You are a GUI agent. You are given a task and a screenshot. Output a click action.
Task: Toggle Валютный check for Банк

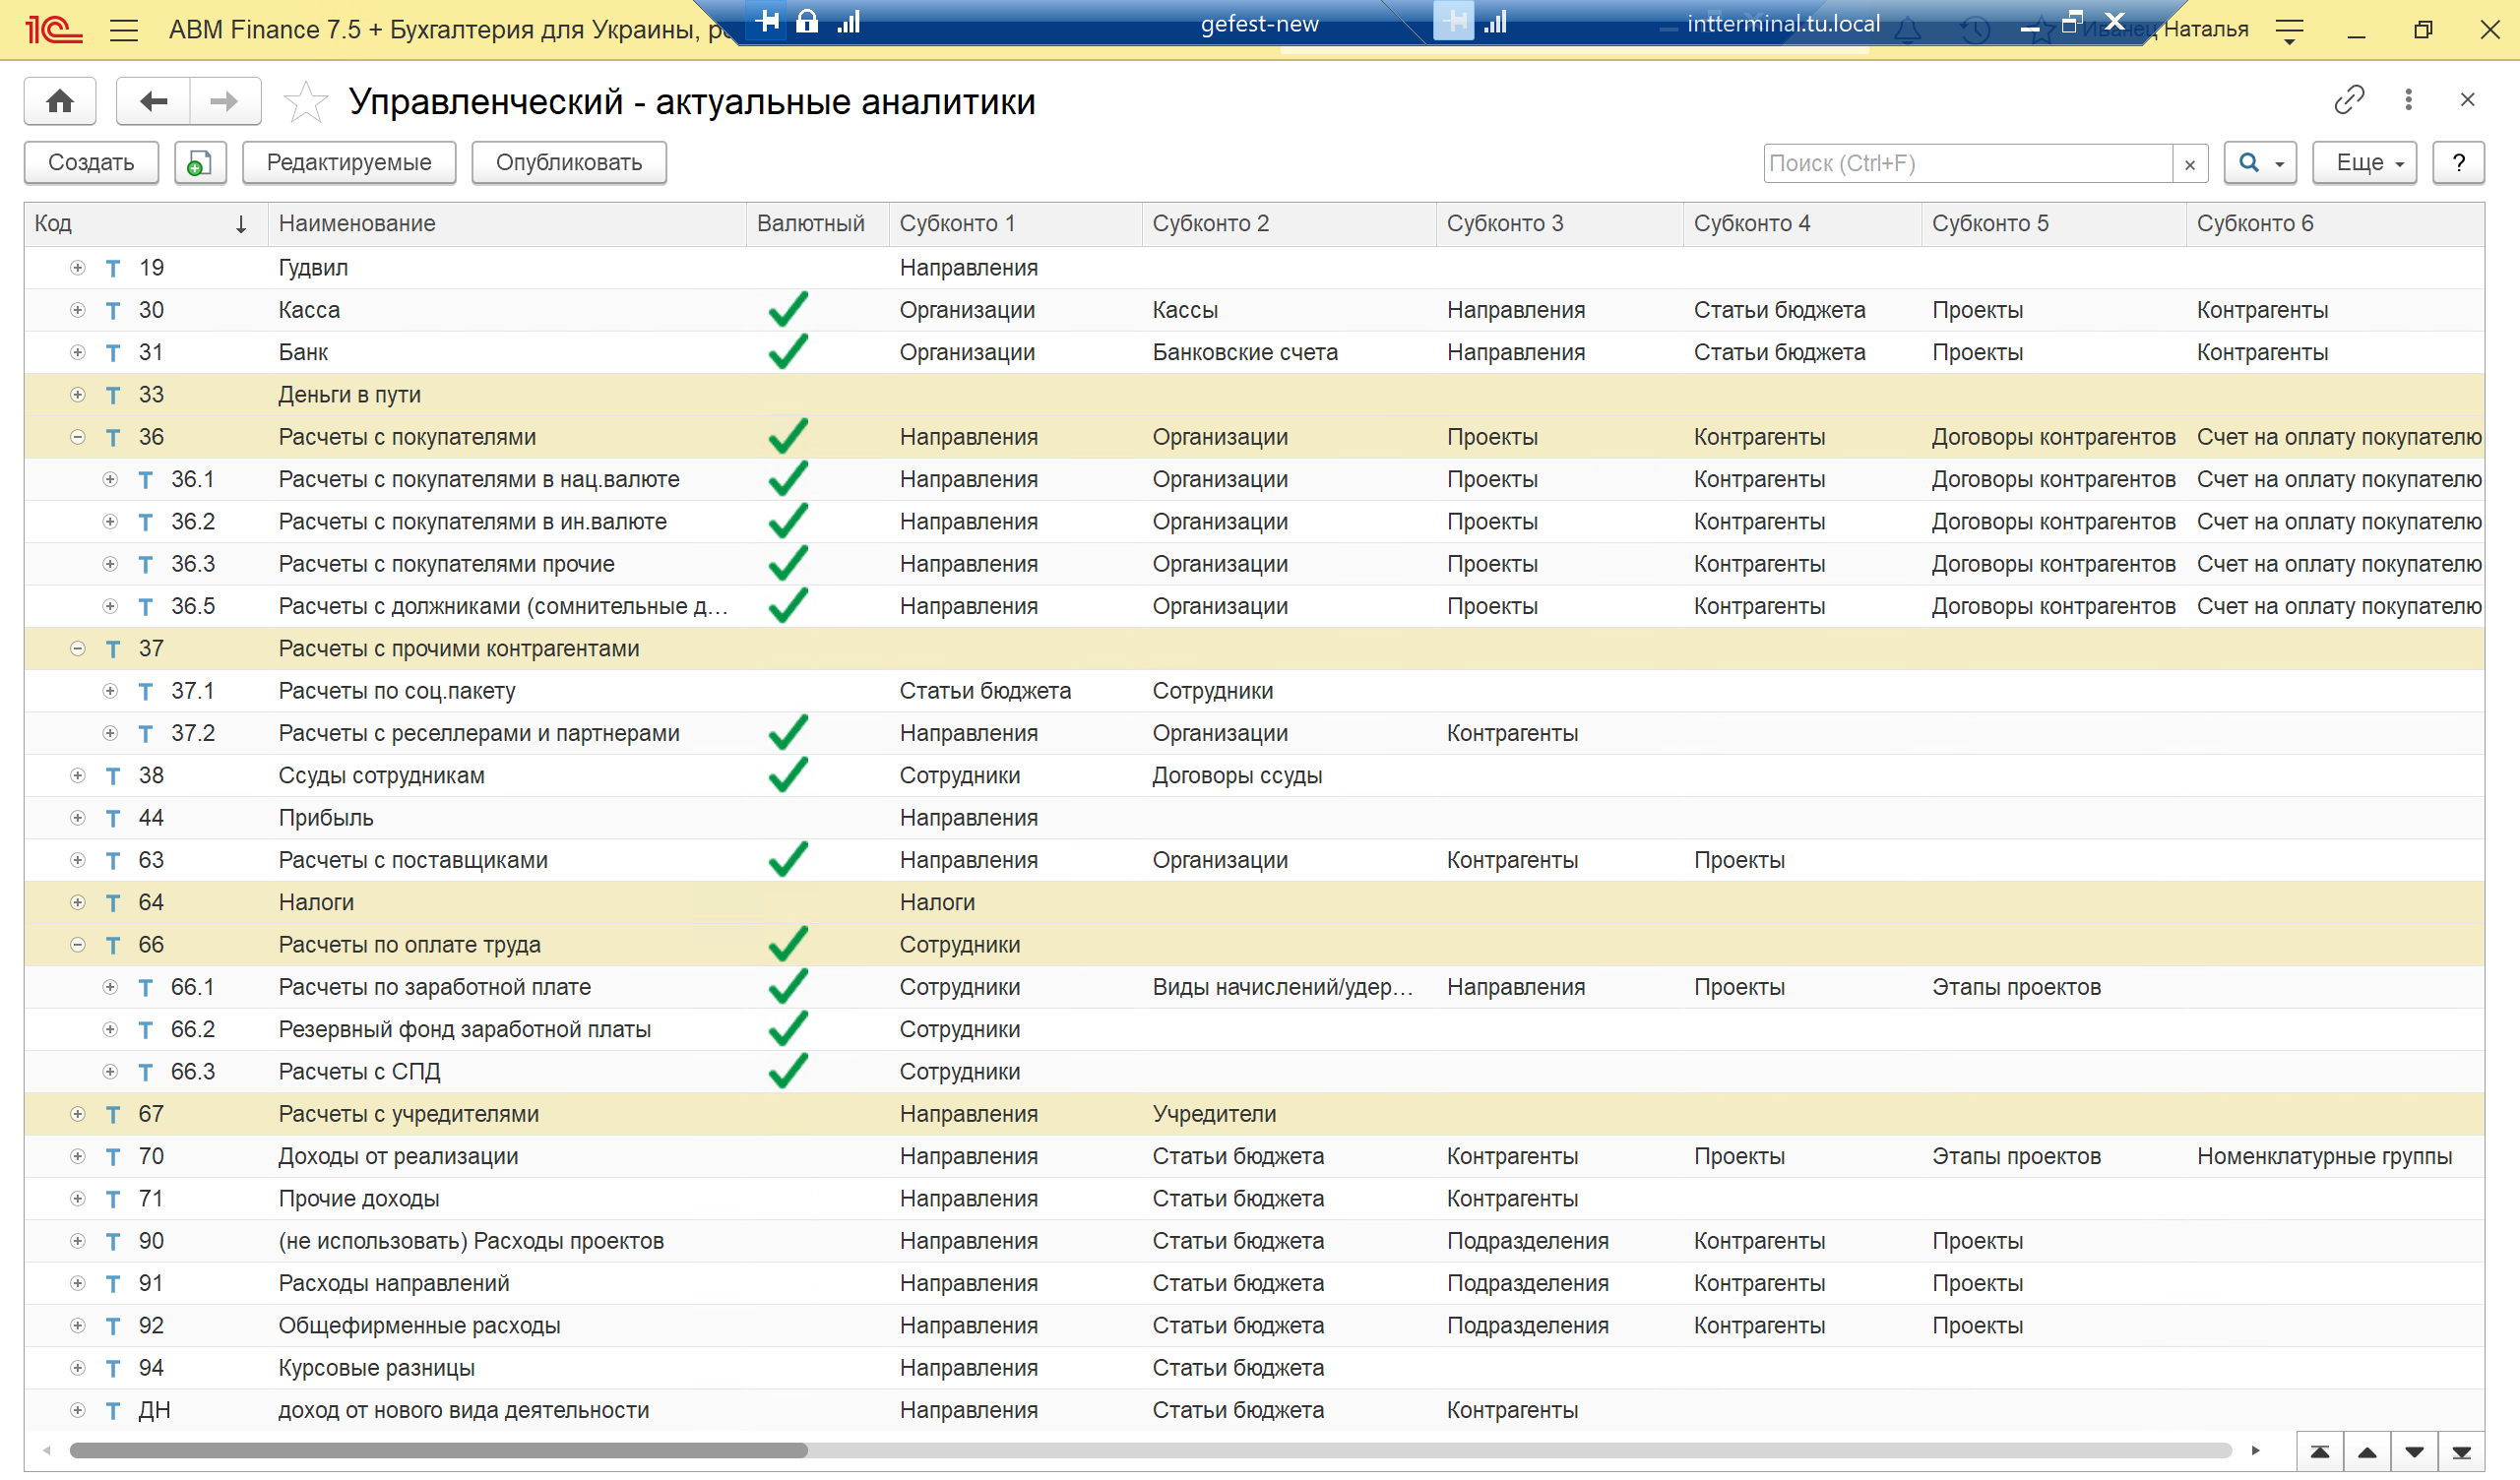pos(788,352)
